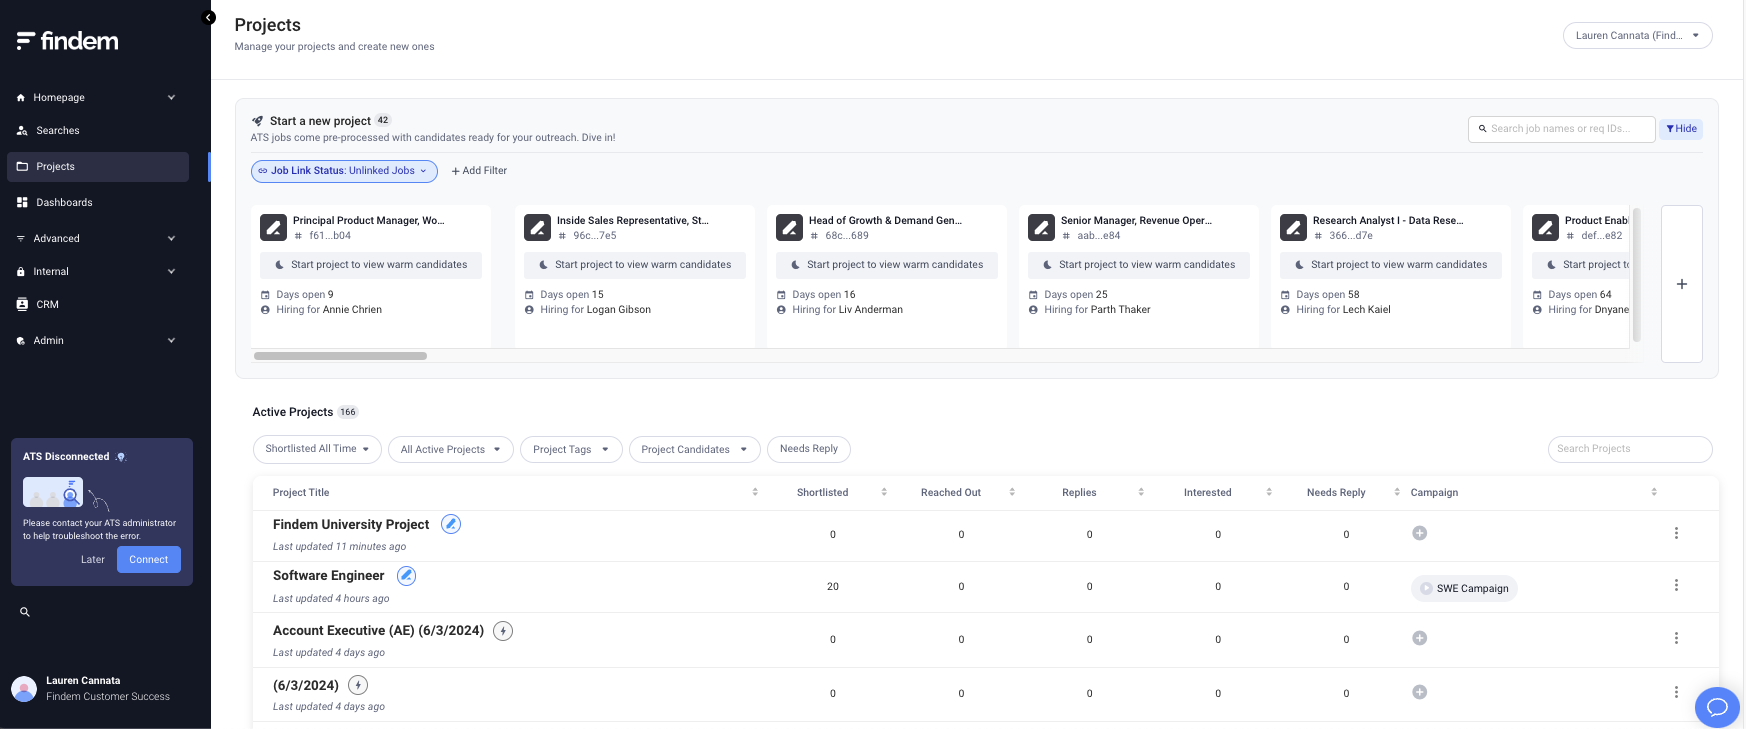This screenshot has width=1746, height=729.
Task: Click the Findem logo
Action: 67,41
